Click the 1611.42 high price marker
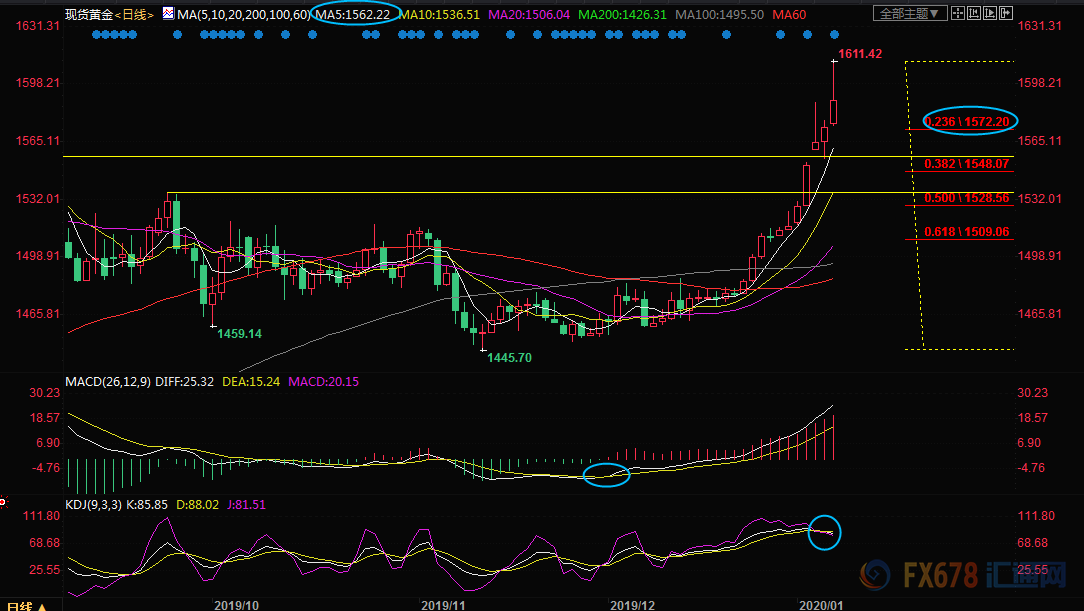This screenshot has height=611, width=1084. click(860, 54)
